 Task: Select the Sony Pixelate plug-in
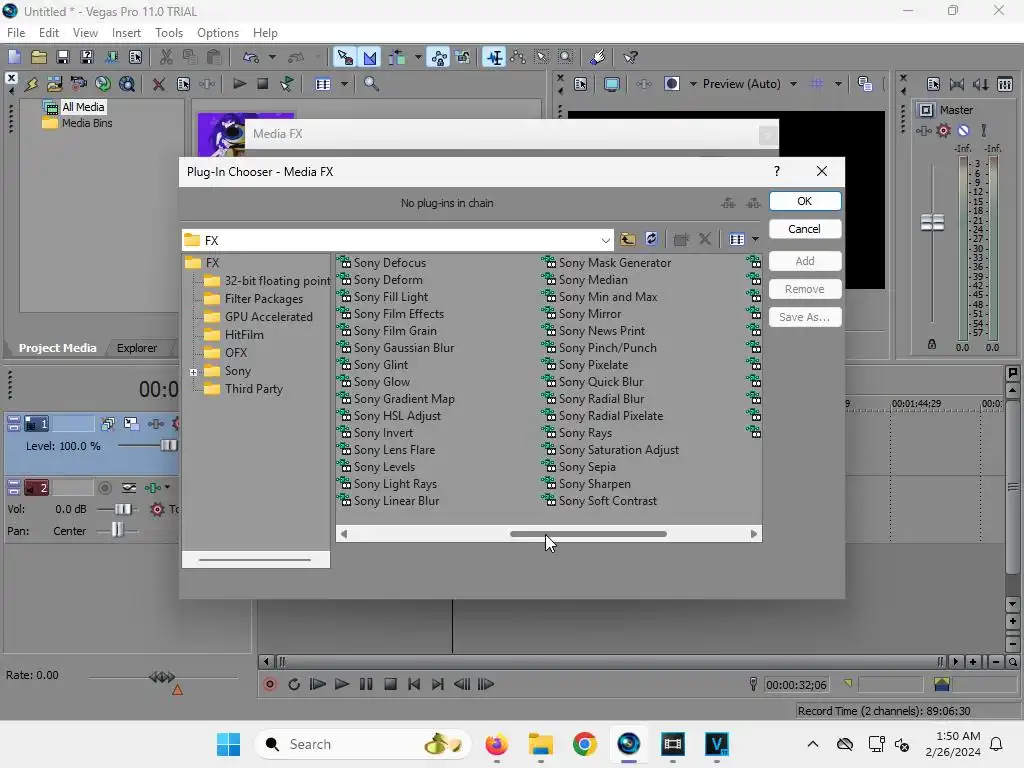pyautogui.click(x=593, y=365)
